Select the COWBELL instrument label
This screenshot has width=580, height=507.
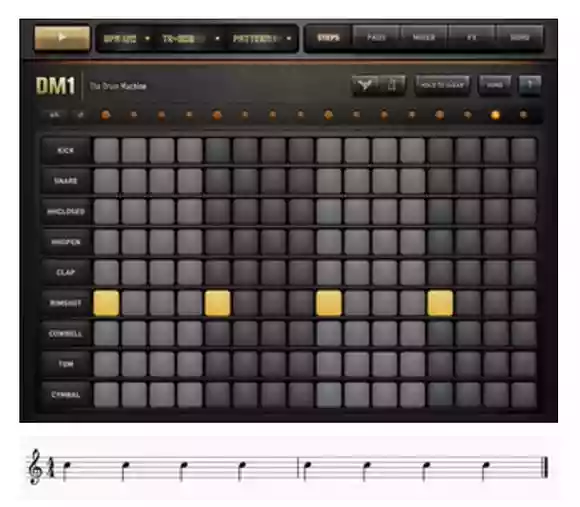tap(66, 334)
